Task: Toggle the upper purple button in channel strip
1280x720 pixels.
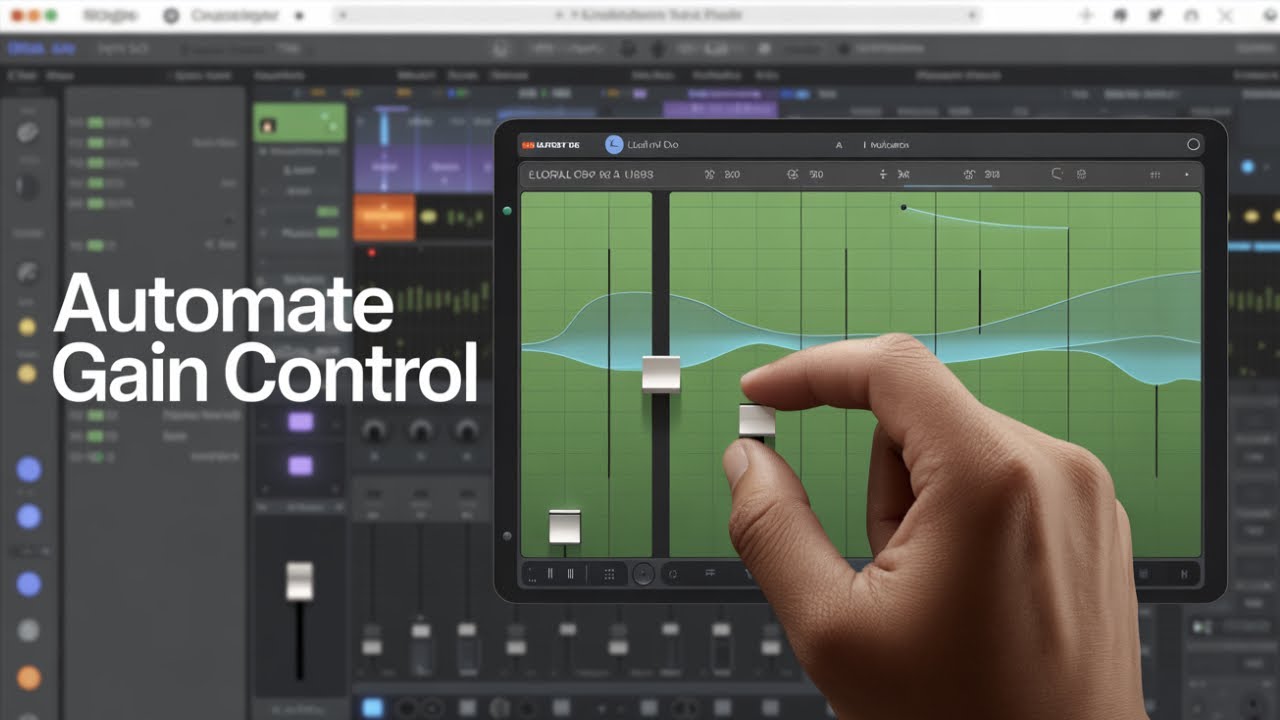Action: (x=300, y=422)
